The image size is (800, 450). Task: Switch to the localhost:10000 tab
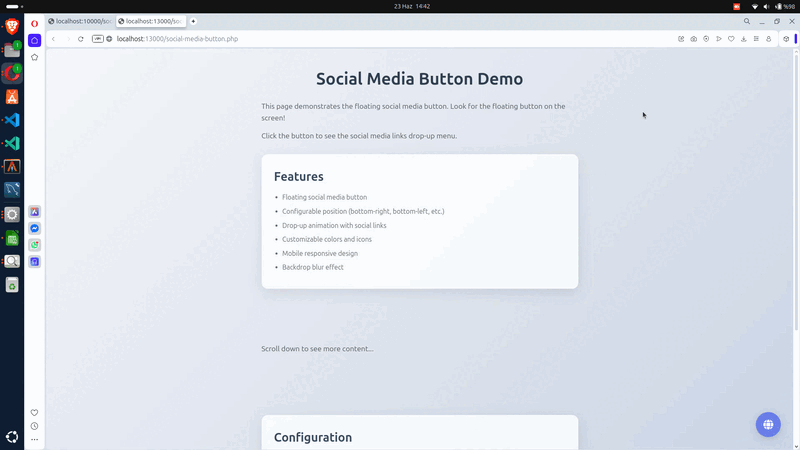click(x=80, y=21)
